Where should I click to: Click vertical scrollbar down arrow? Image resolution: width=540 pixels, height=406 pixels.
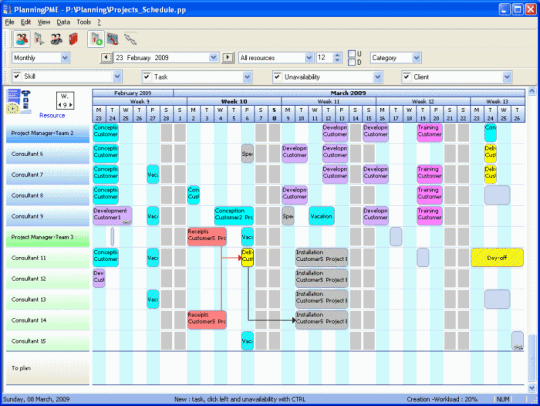[x=532, y=388]
